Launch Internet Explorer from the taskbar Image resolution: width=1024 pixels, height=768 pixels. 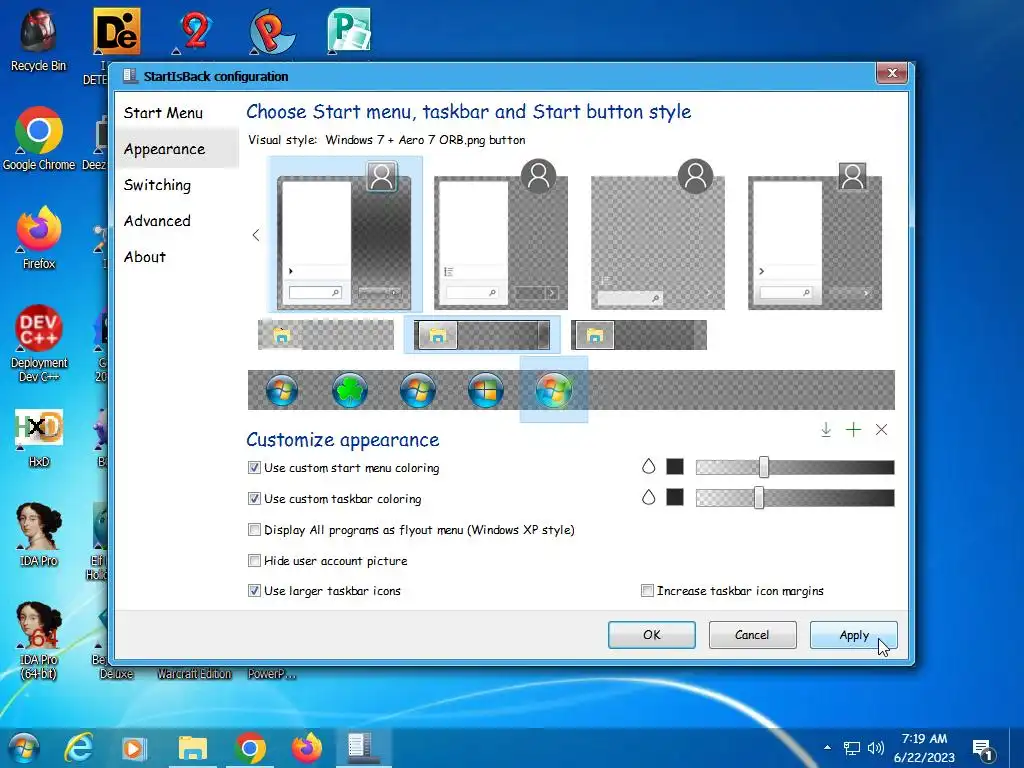(x=78, y=748)
